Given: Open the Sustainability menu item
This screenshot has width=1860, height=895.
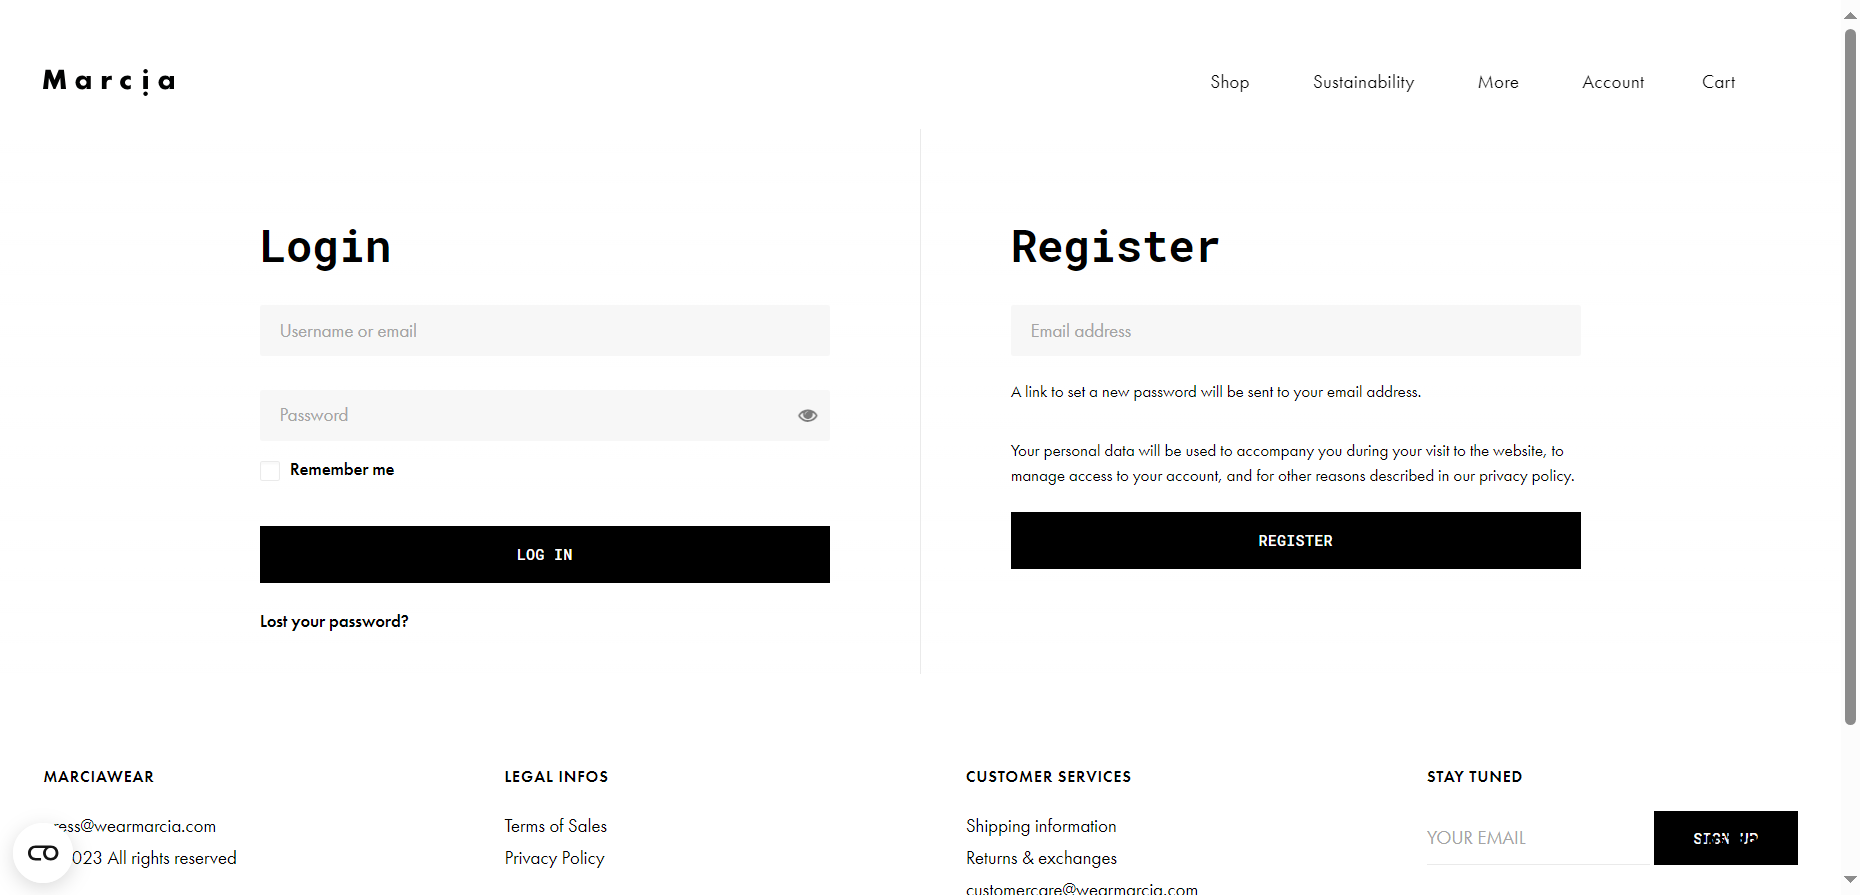Looking at the screenshot, I should point(1363,82).
